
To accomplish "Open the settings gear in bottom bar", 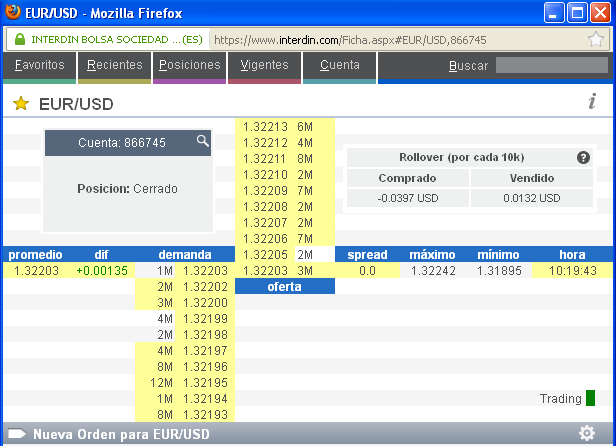I will pos(587,433).
